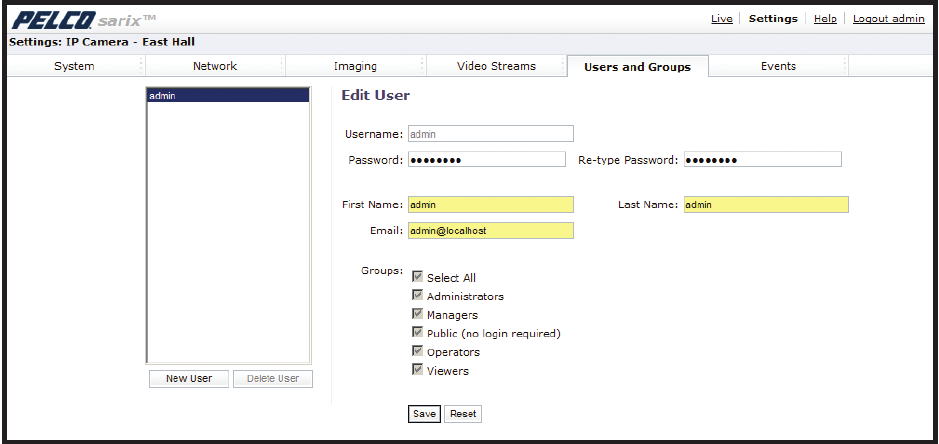Click the Pelco Sarix logo
Image resolution: width=939 pixels, height=444 pixels.
(83, 19)
